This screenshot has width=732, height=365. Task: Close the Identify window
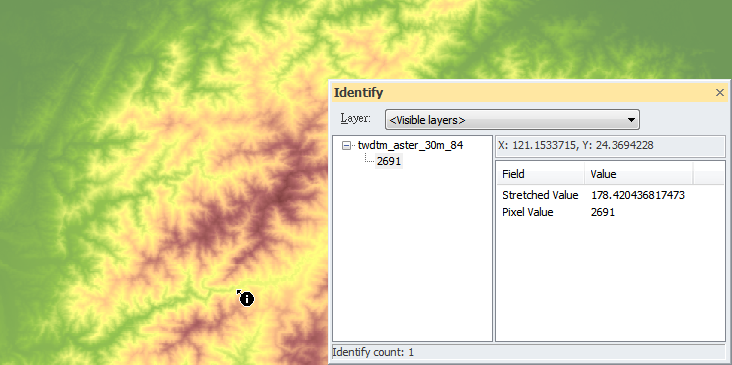719,93
